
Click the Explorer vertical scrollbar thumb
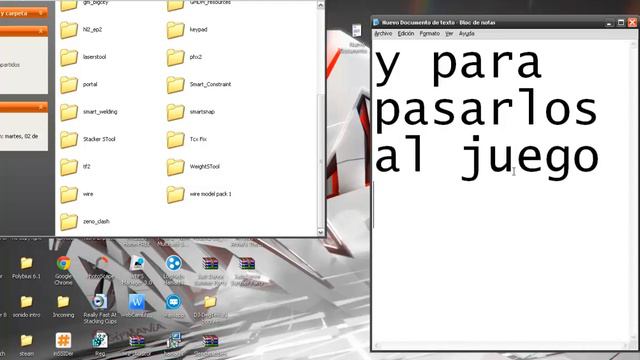[320, 161]
